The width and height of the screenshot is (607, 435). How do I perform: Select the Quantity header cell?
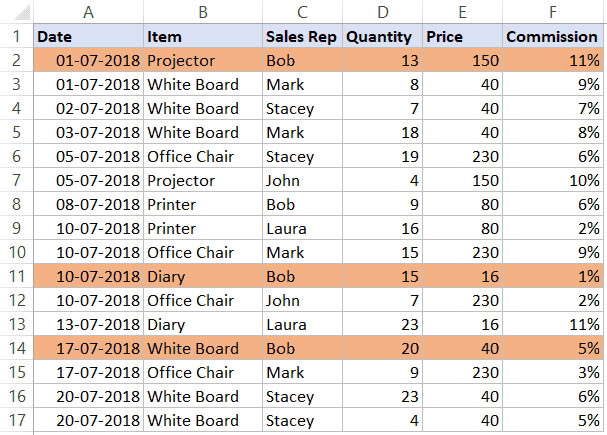pos(381,37)
